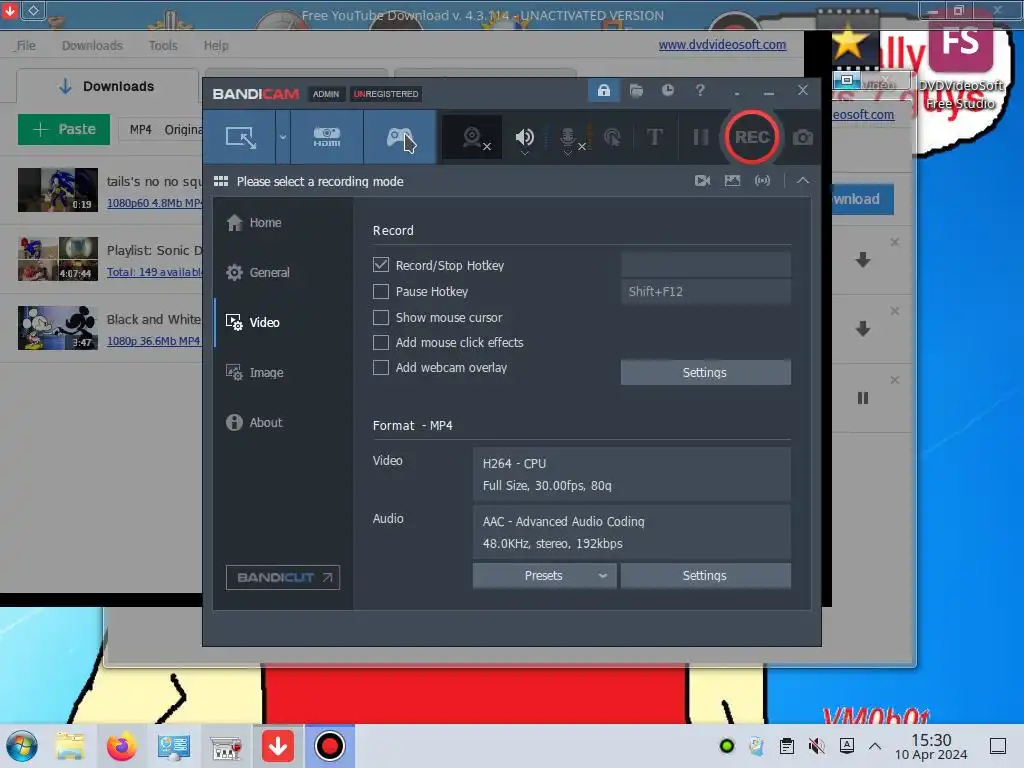Collapse Bandicam panel with chevron
The image size is (1024, 768).
click(x=803, y=181)
